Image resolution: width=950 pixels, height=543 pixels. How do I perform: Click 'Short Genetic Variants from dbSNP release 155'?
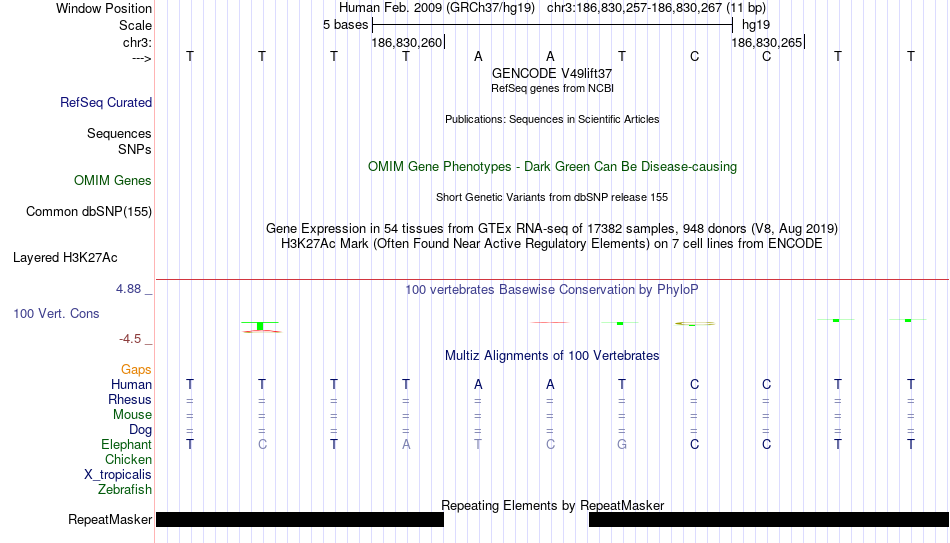552,198
